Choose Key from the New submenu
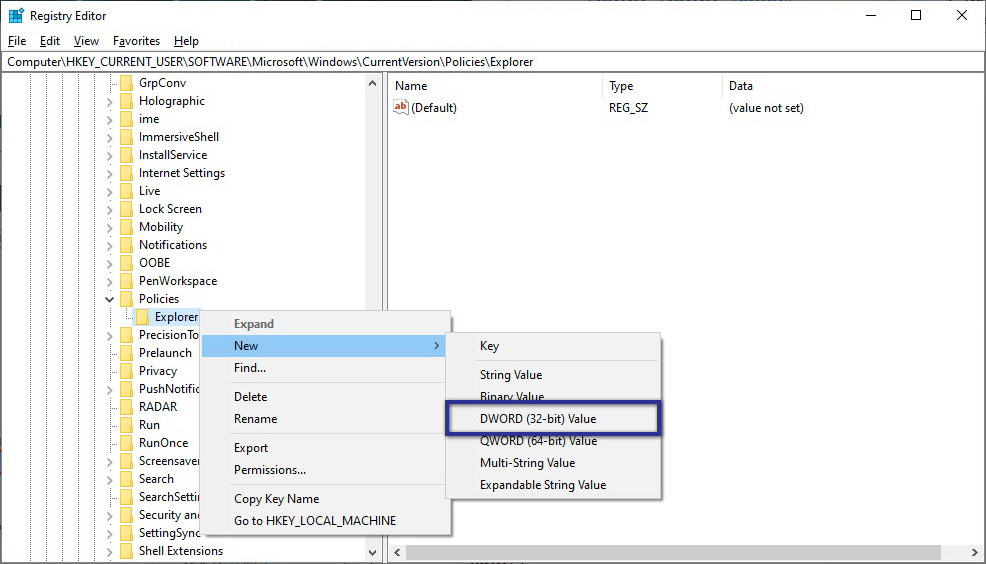986x564 pixels. pyautogui.click(x=553, y=346)
